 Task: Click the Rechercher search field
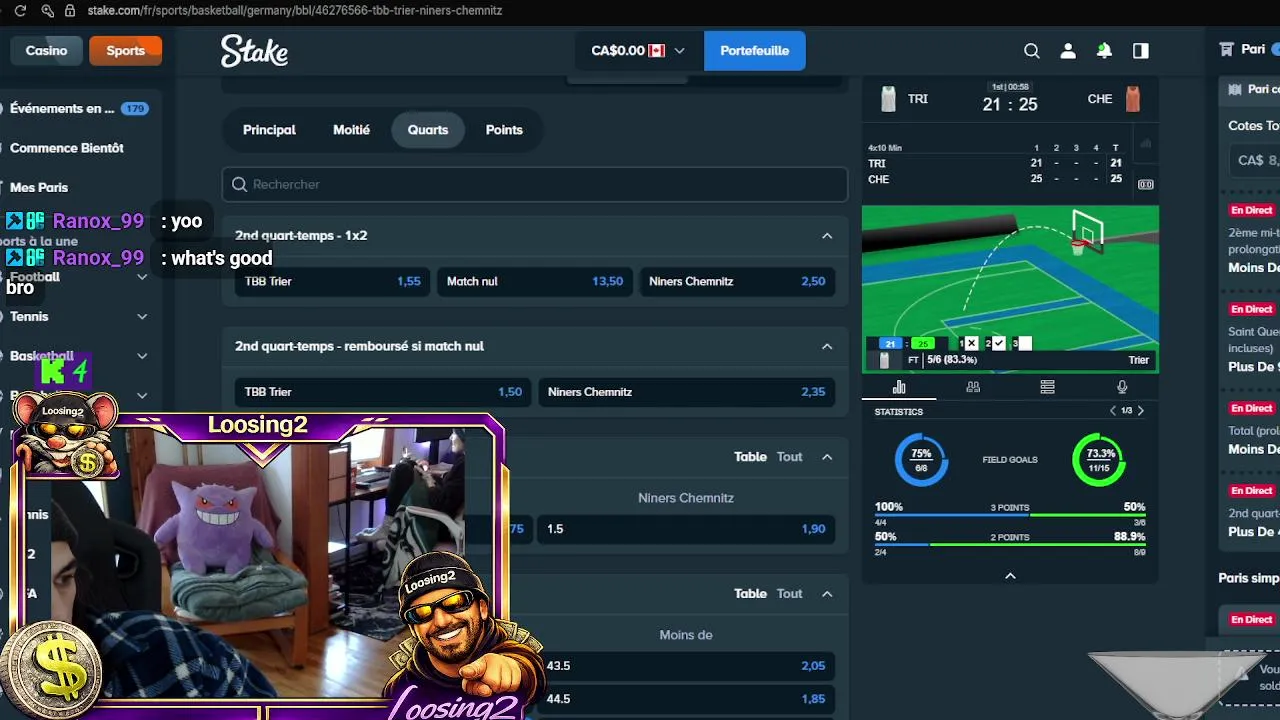[535, 184]
